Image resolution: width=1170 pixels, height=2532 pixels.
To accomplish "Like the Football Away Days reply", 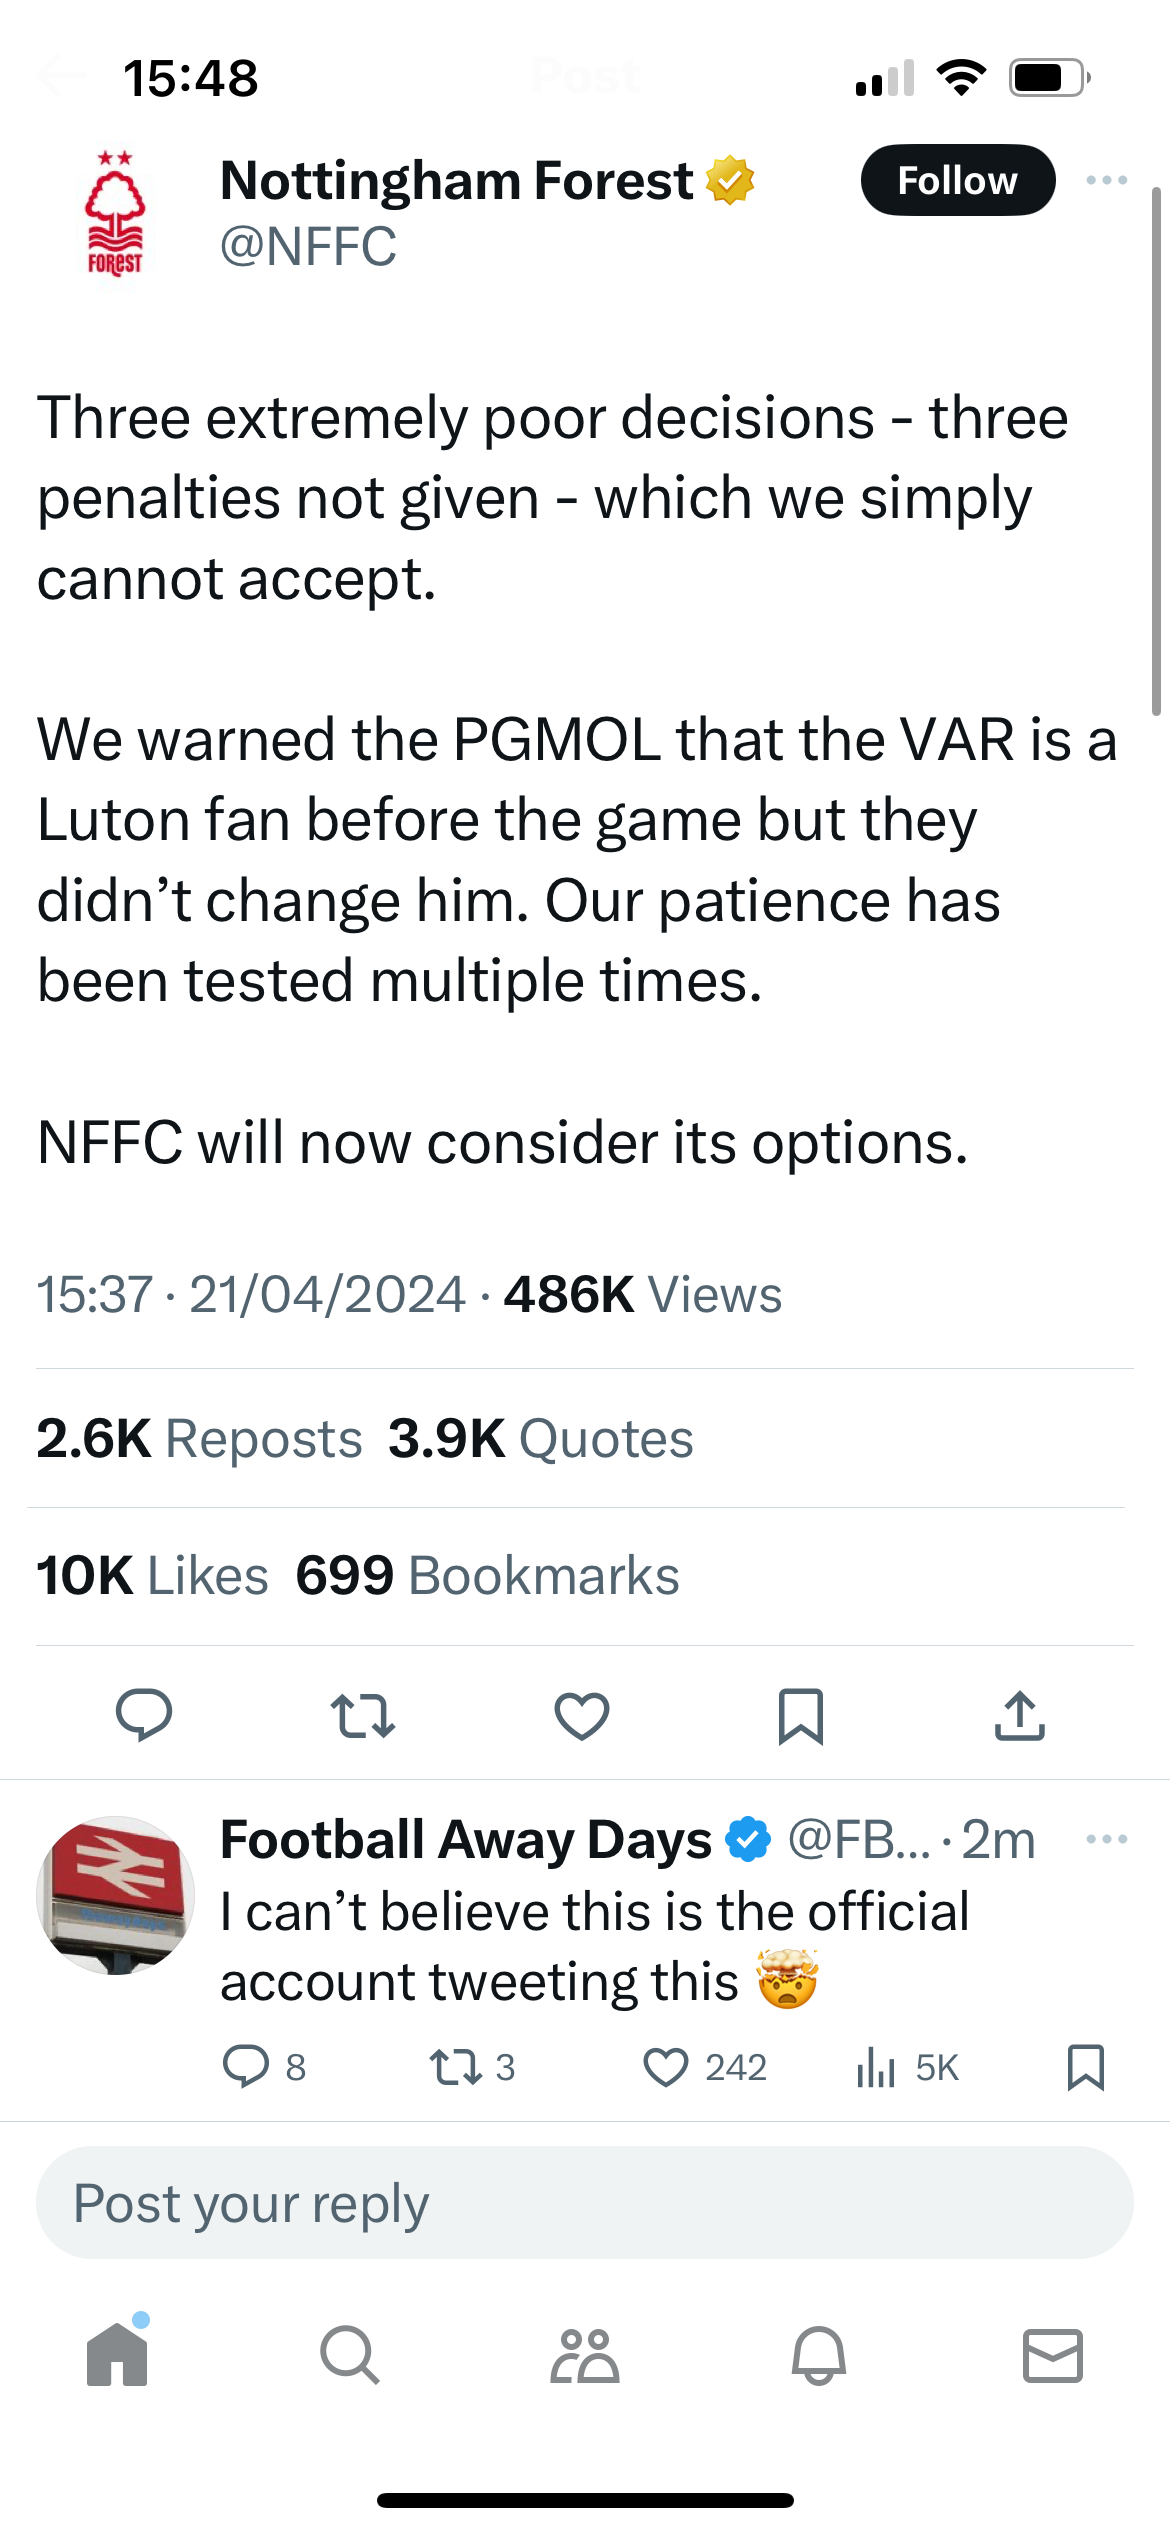I will pos(666,2067).
